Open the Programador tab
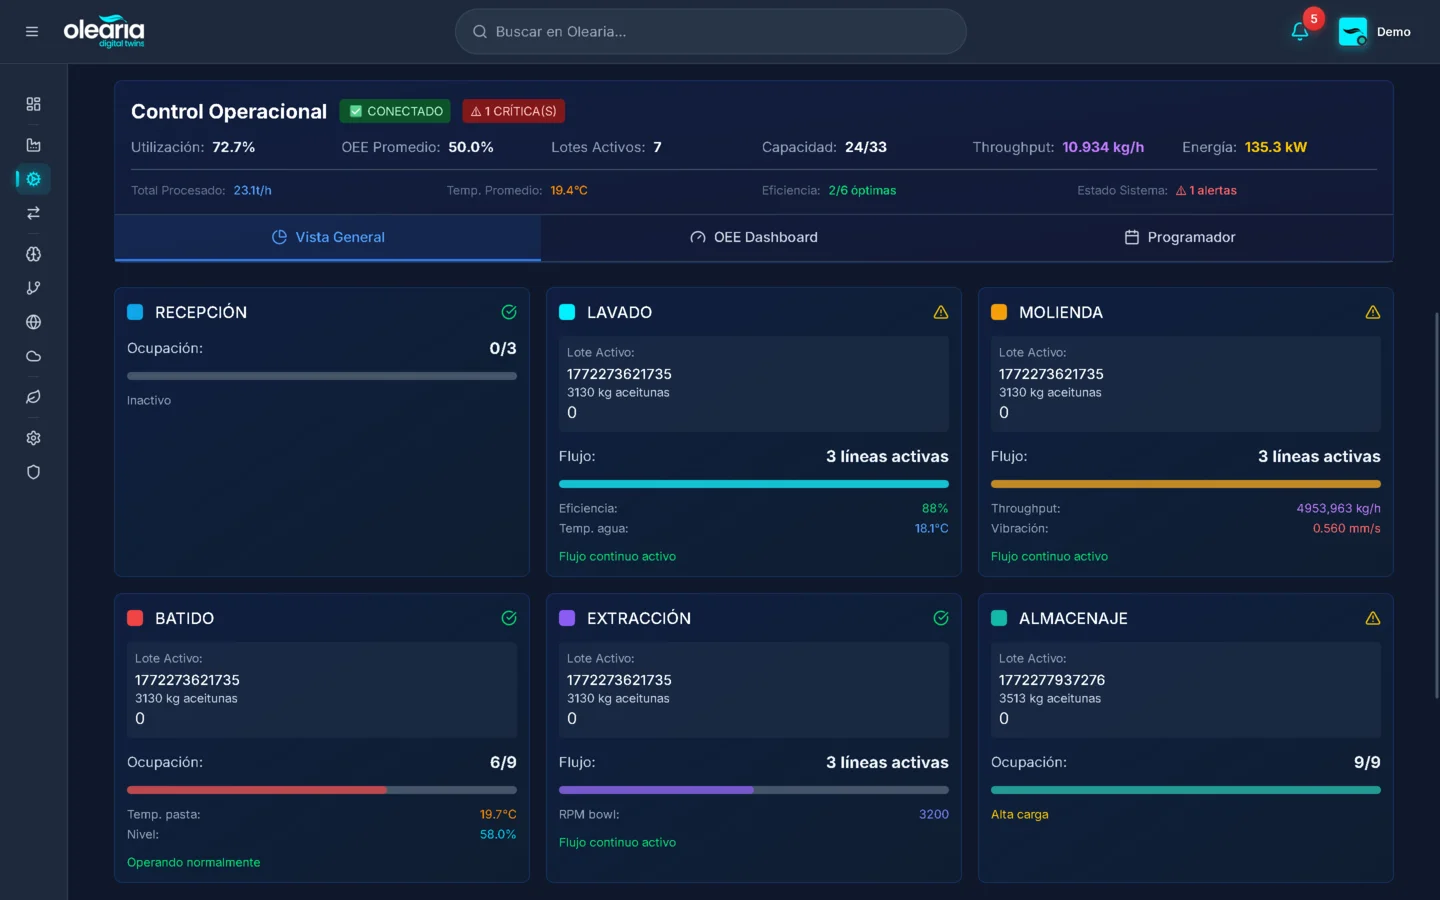Image resolution: width=1440 pixels, height=900 pixels. point(1179,237)
